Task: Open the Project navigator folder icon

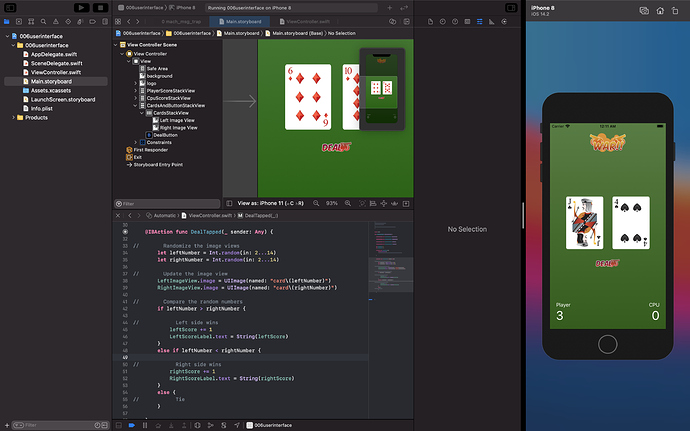Action: (x=7, y=21)
